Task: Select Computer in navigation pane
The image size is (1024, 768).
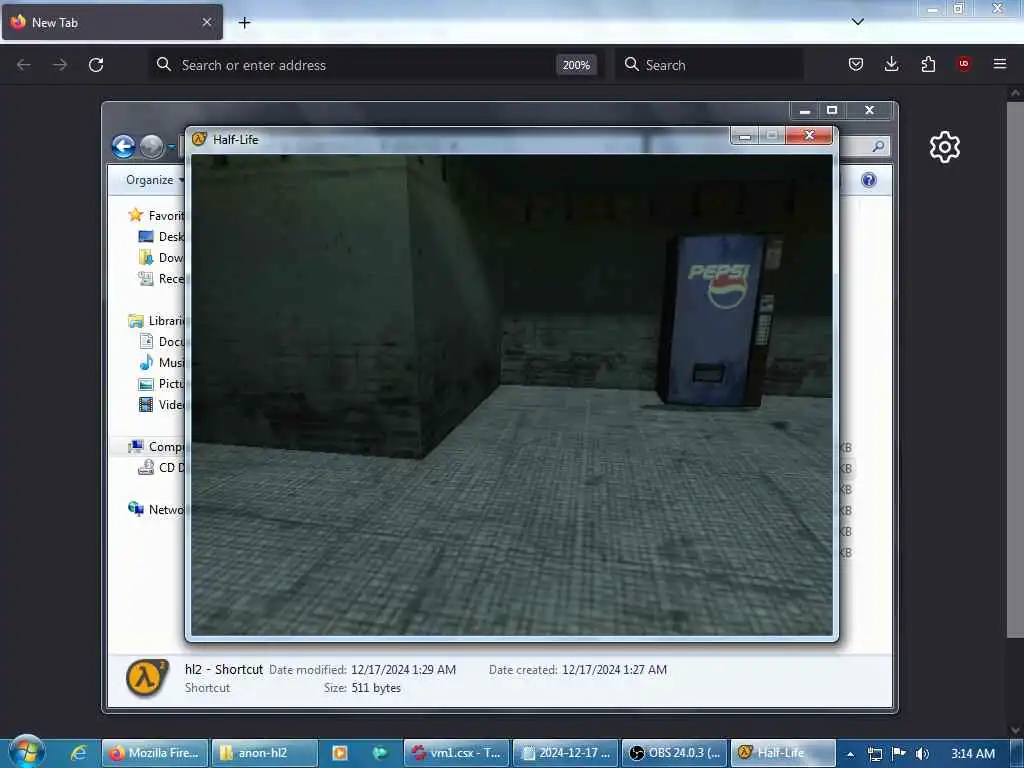Action: (x=157, y=447)
